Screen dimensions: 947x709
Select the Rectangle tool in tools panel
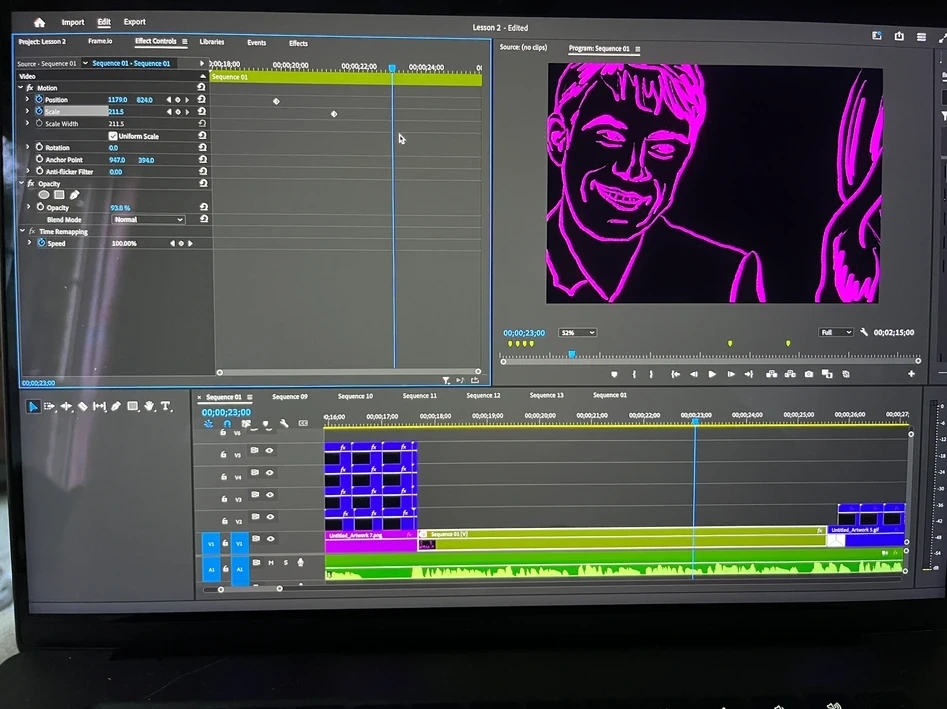(133, 406)
